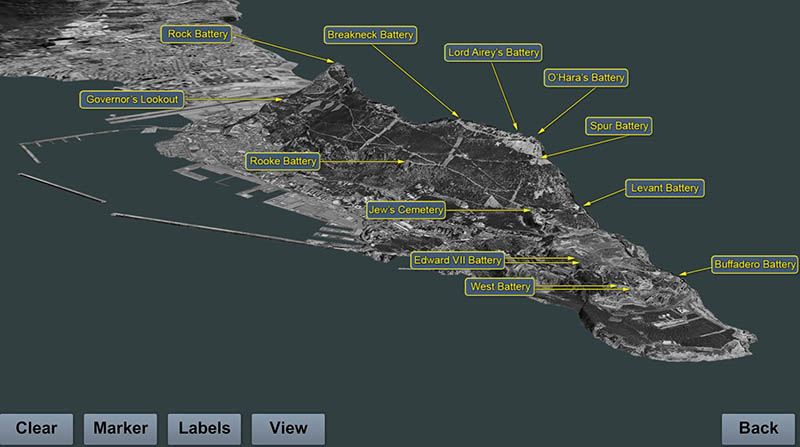Image resolution: width=800 pixels, height=447 pixels.
Task: Open the View button
Action: [x=288, y=429]
